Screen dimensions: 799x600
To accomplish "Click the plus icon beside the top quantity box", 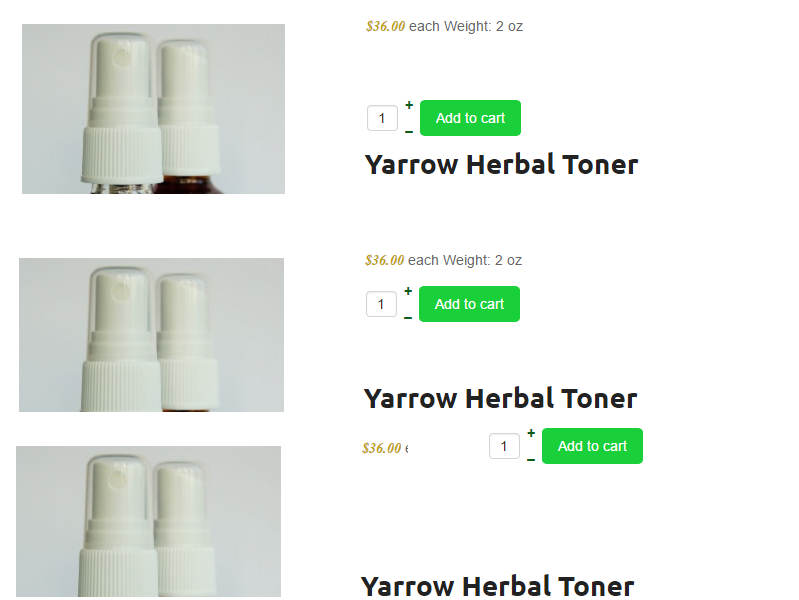I will click(409, 106).
